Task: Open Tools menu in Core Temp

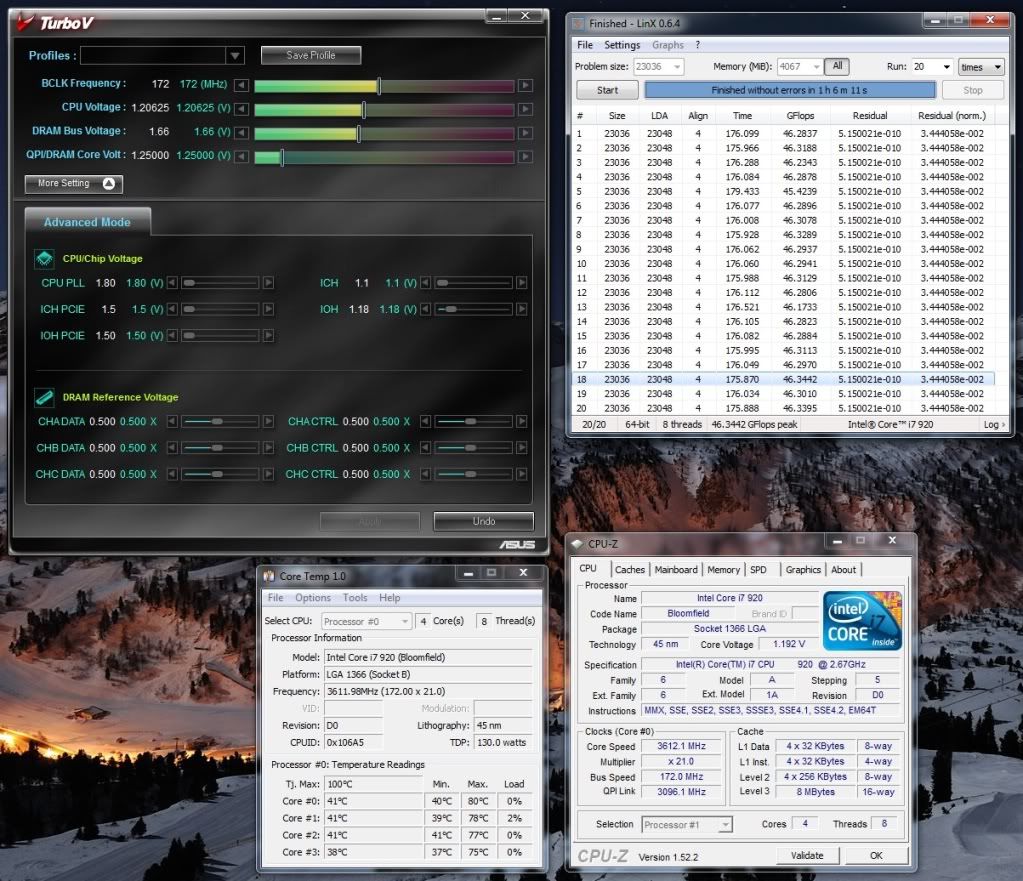Action: (355, 598)
